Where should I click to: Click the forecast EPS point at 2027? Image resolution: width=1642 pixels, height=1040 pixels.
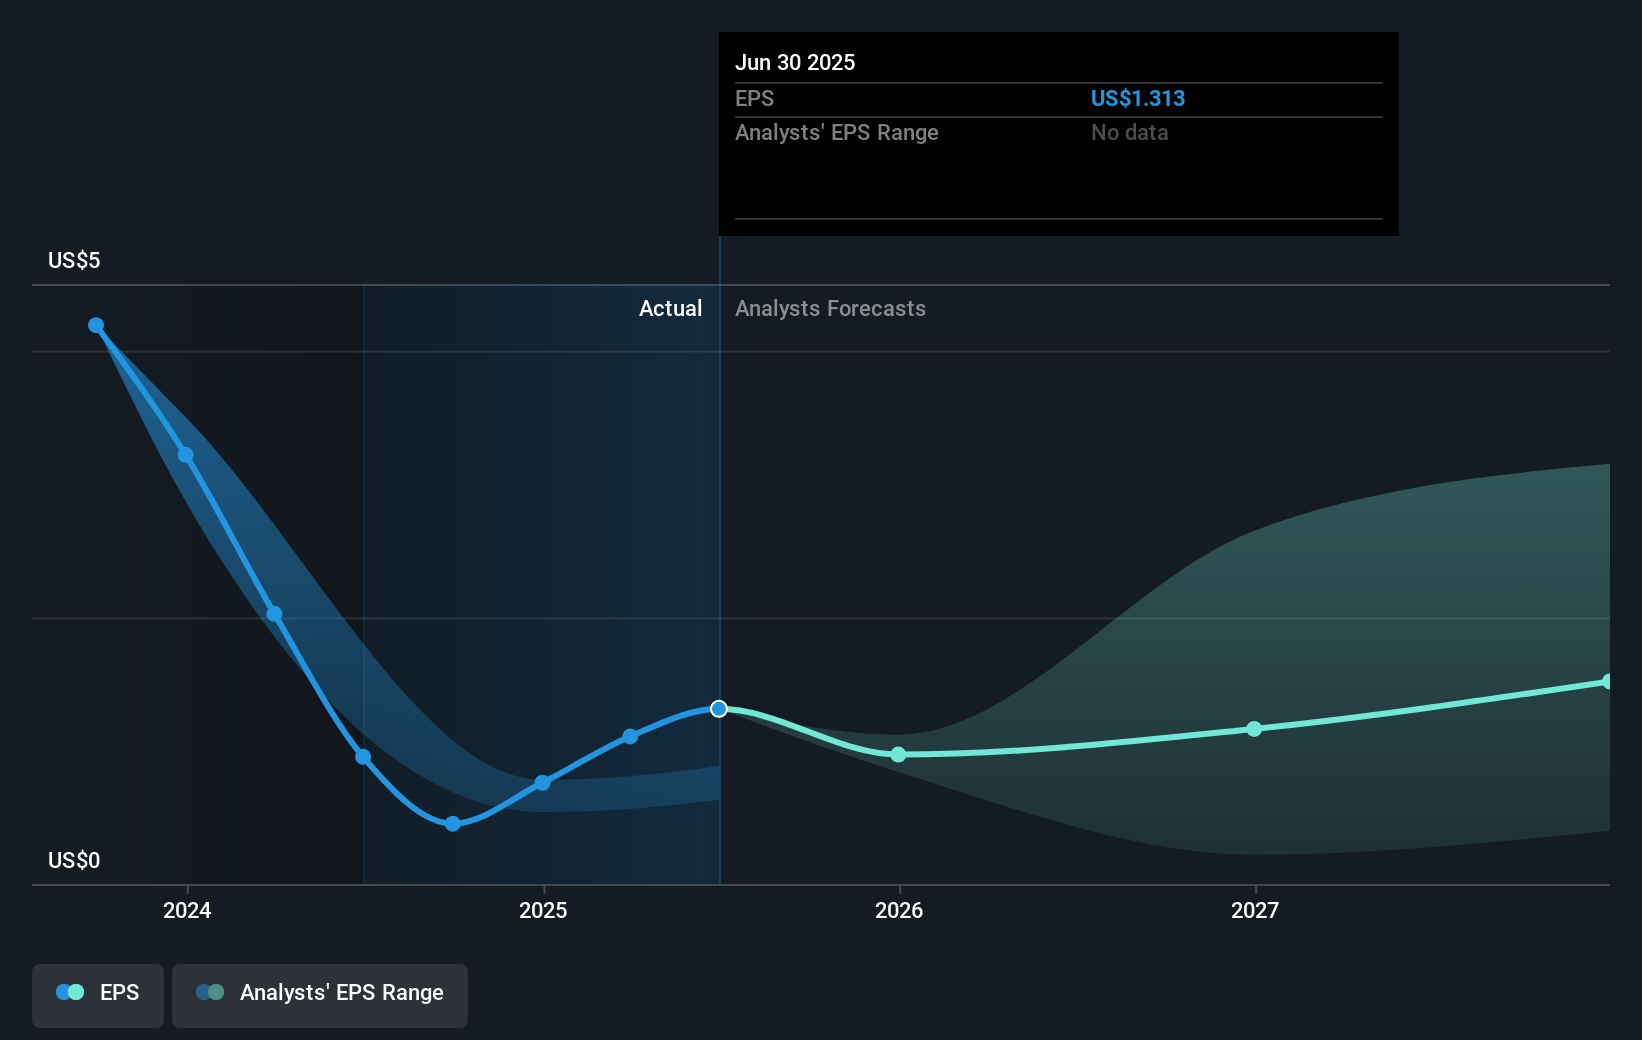1254,729
